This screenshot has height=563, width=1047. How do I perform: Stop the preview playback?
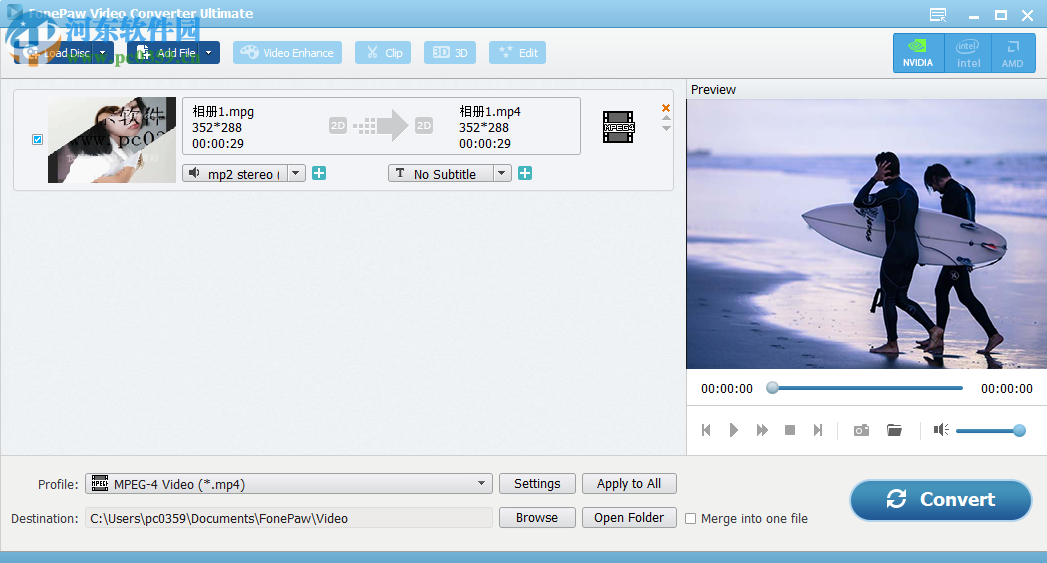click(790, 430)
